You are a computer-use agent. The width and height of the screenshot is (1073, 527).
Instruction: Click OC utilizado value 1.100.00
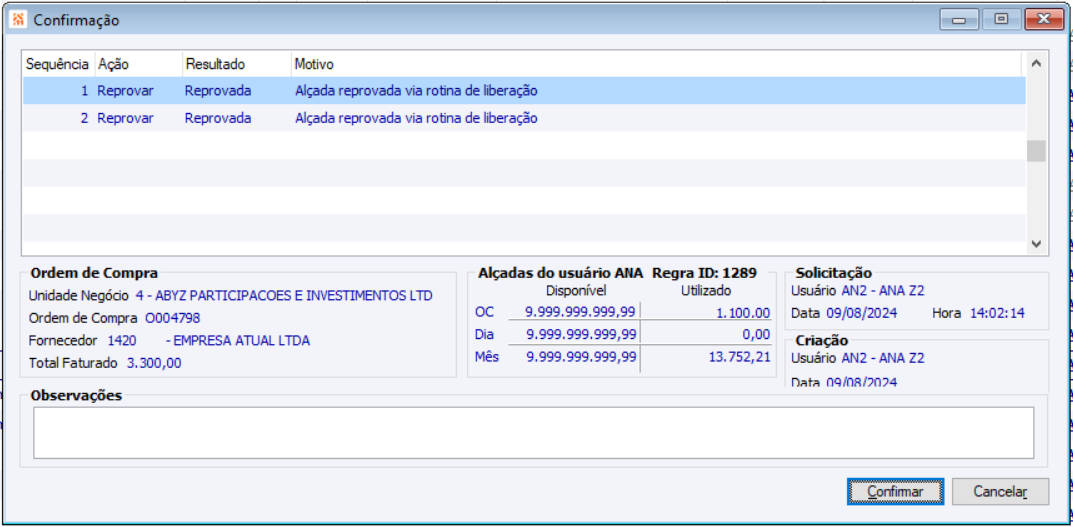pos(742,313)
